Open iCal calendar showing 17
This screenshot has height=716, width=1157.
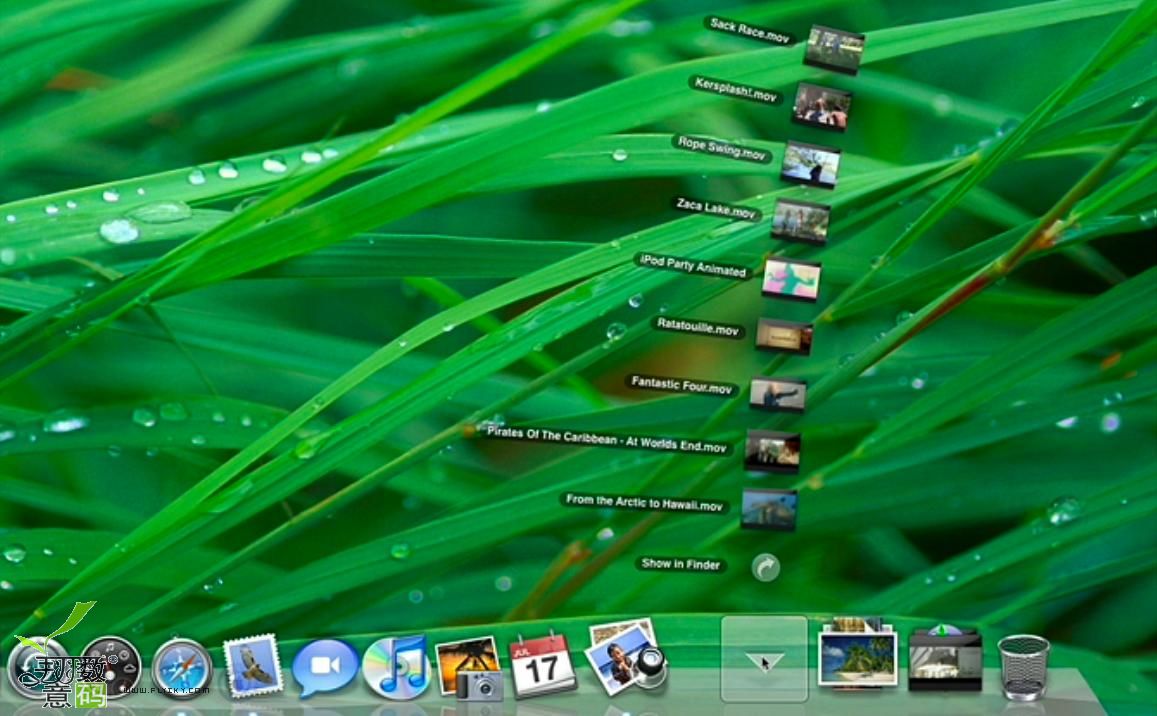(x=542, y=664)
